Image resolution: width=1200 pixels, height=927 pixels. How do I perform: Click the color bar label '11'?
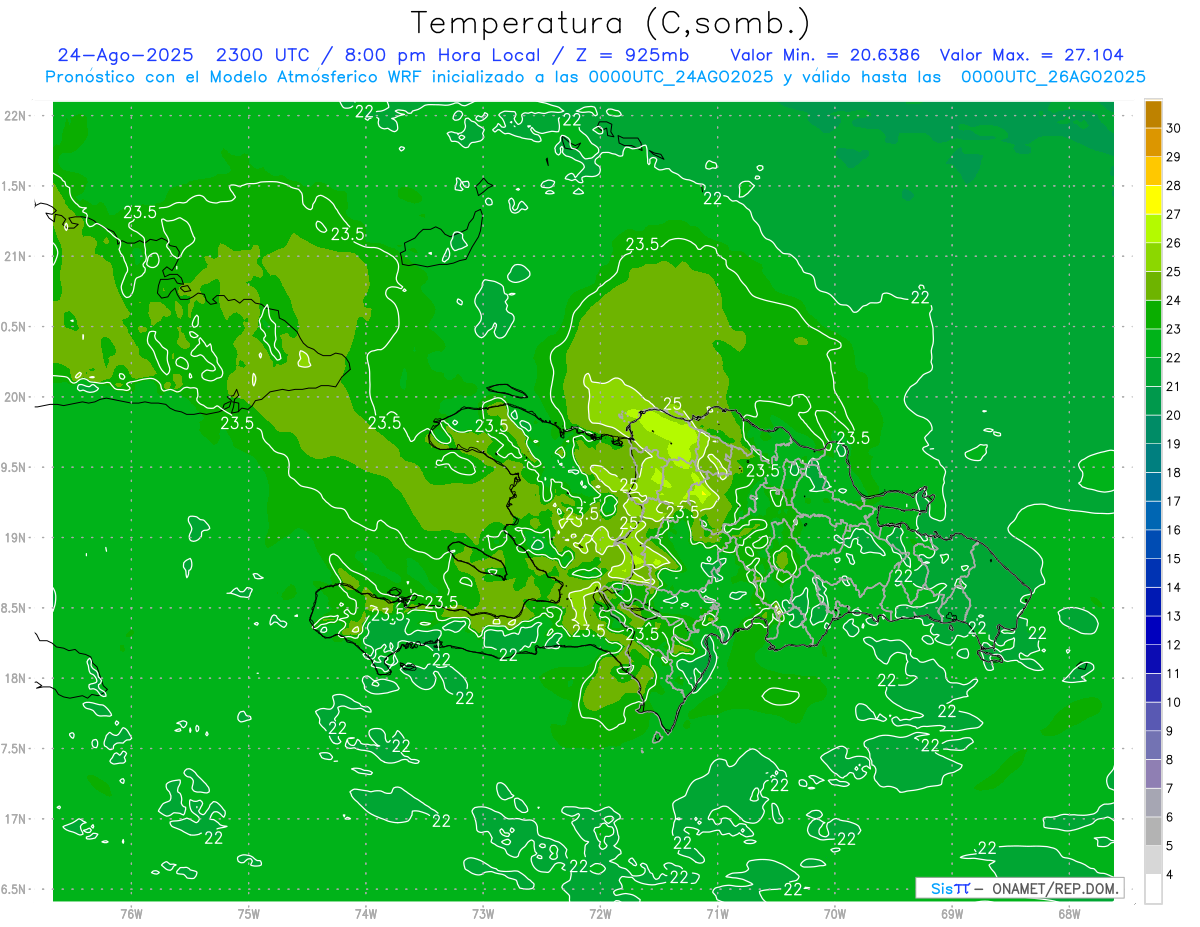[x=1174, y=674]
